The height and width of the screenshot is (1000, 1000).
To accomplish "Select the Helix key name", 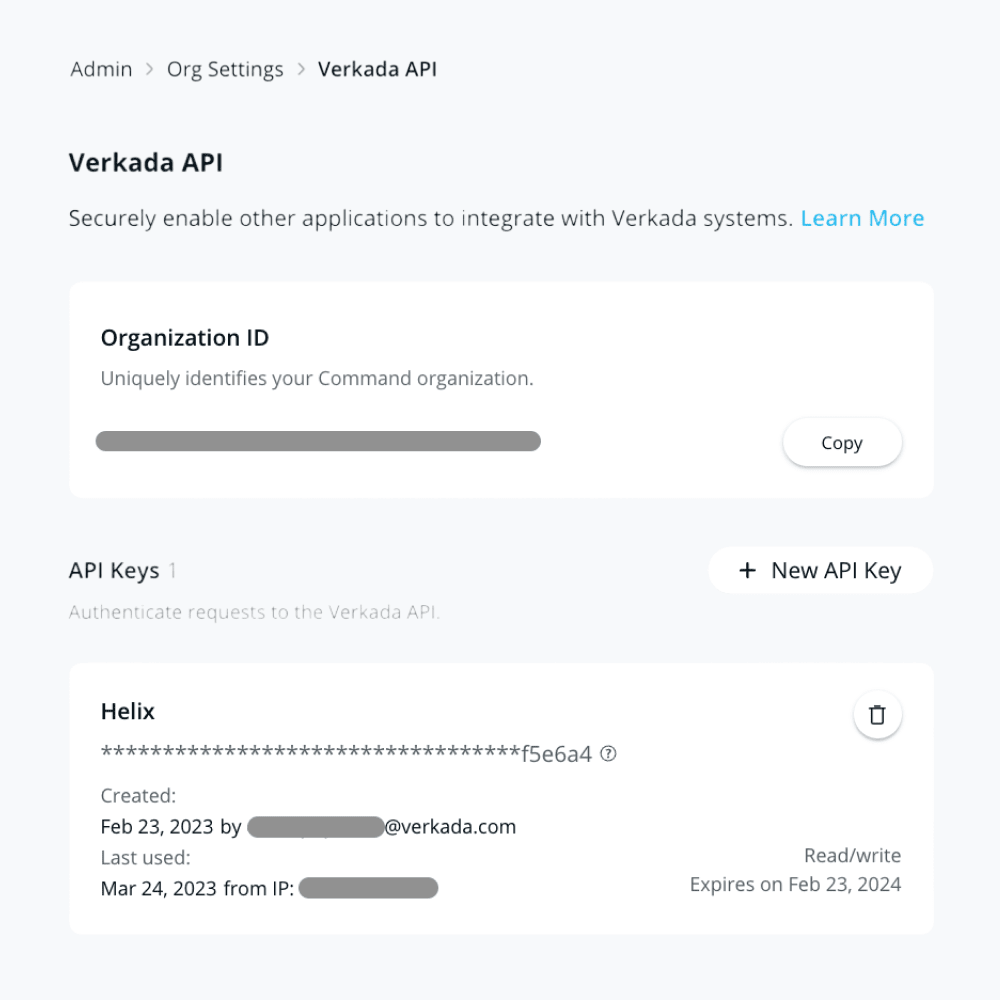I will (x=128, y=712).
